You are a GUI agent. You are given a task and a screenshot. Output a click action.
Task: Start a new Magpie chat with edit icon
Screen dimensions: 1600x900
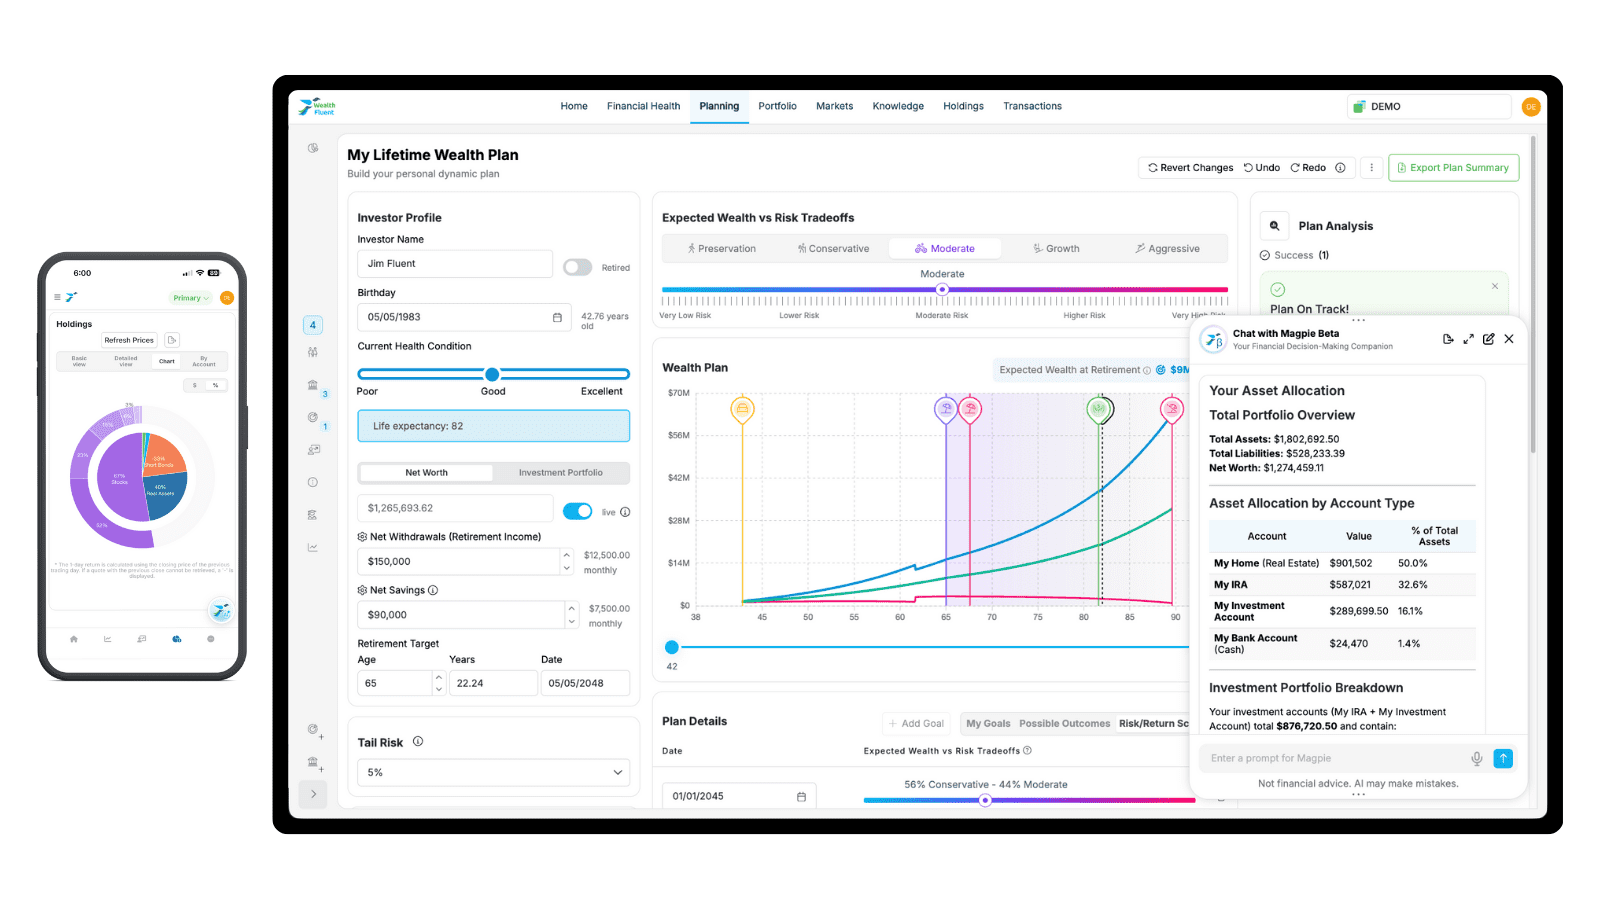point(1488,339)
